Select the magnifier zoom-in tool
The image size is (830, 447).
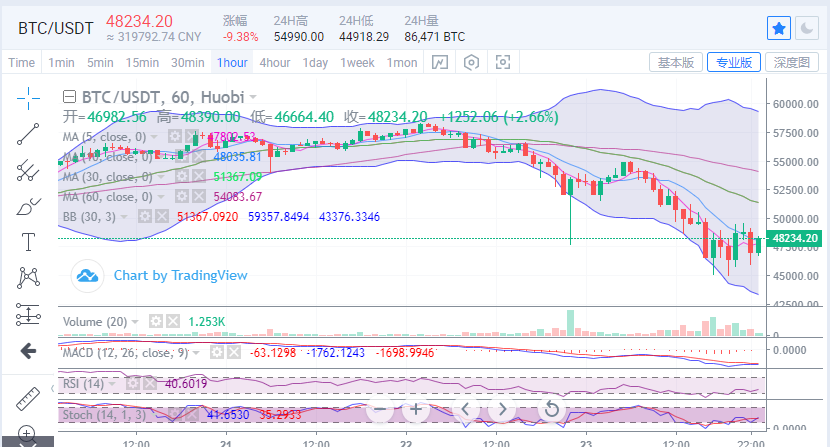point(26,434)
